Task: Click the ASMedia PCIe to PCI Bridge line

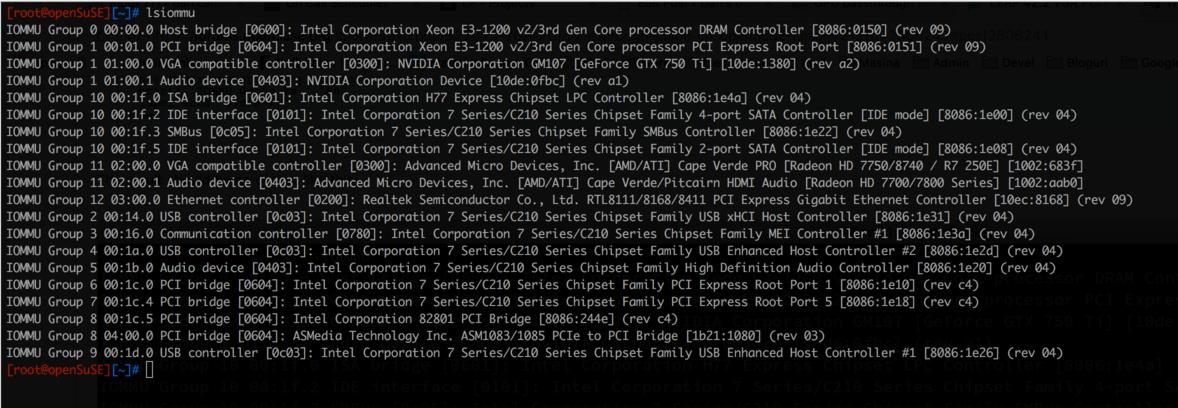Action: click(x=417, y=335)
